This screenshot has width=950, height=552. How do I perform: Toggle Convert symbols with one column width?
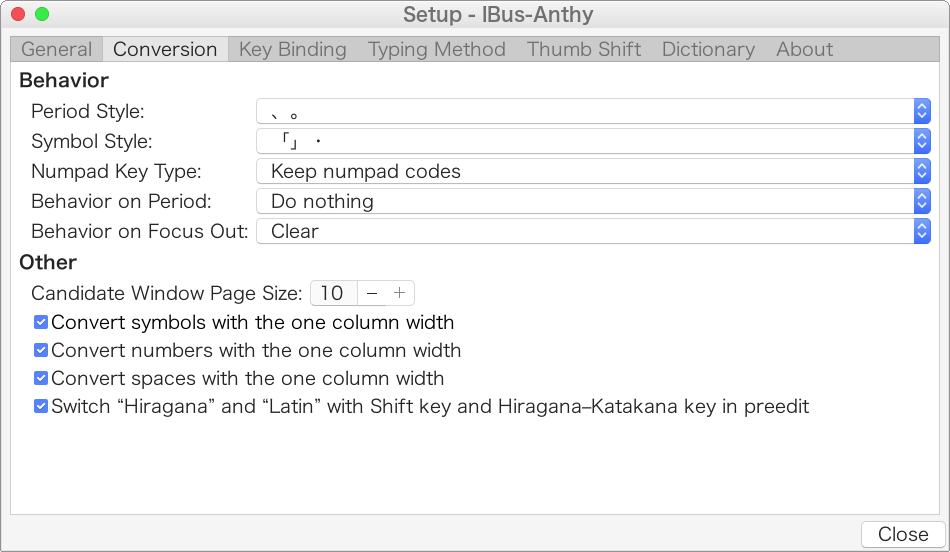[x=41, y=323]
